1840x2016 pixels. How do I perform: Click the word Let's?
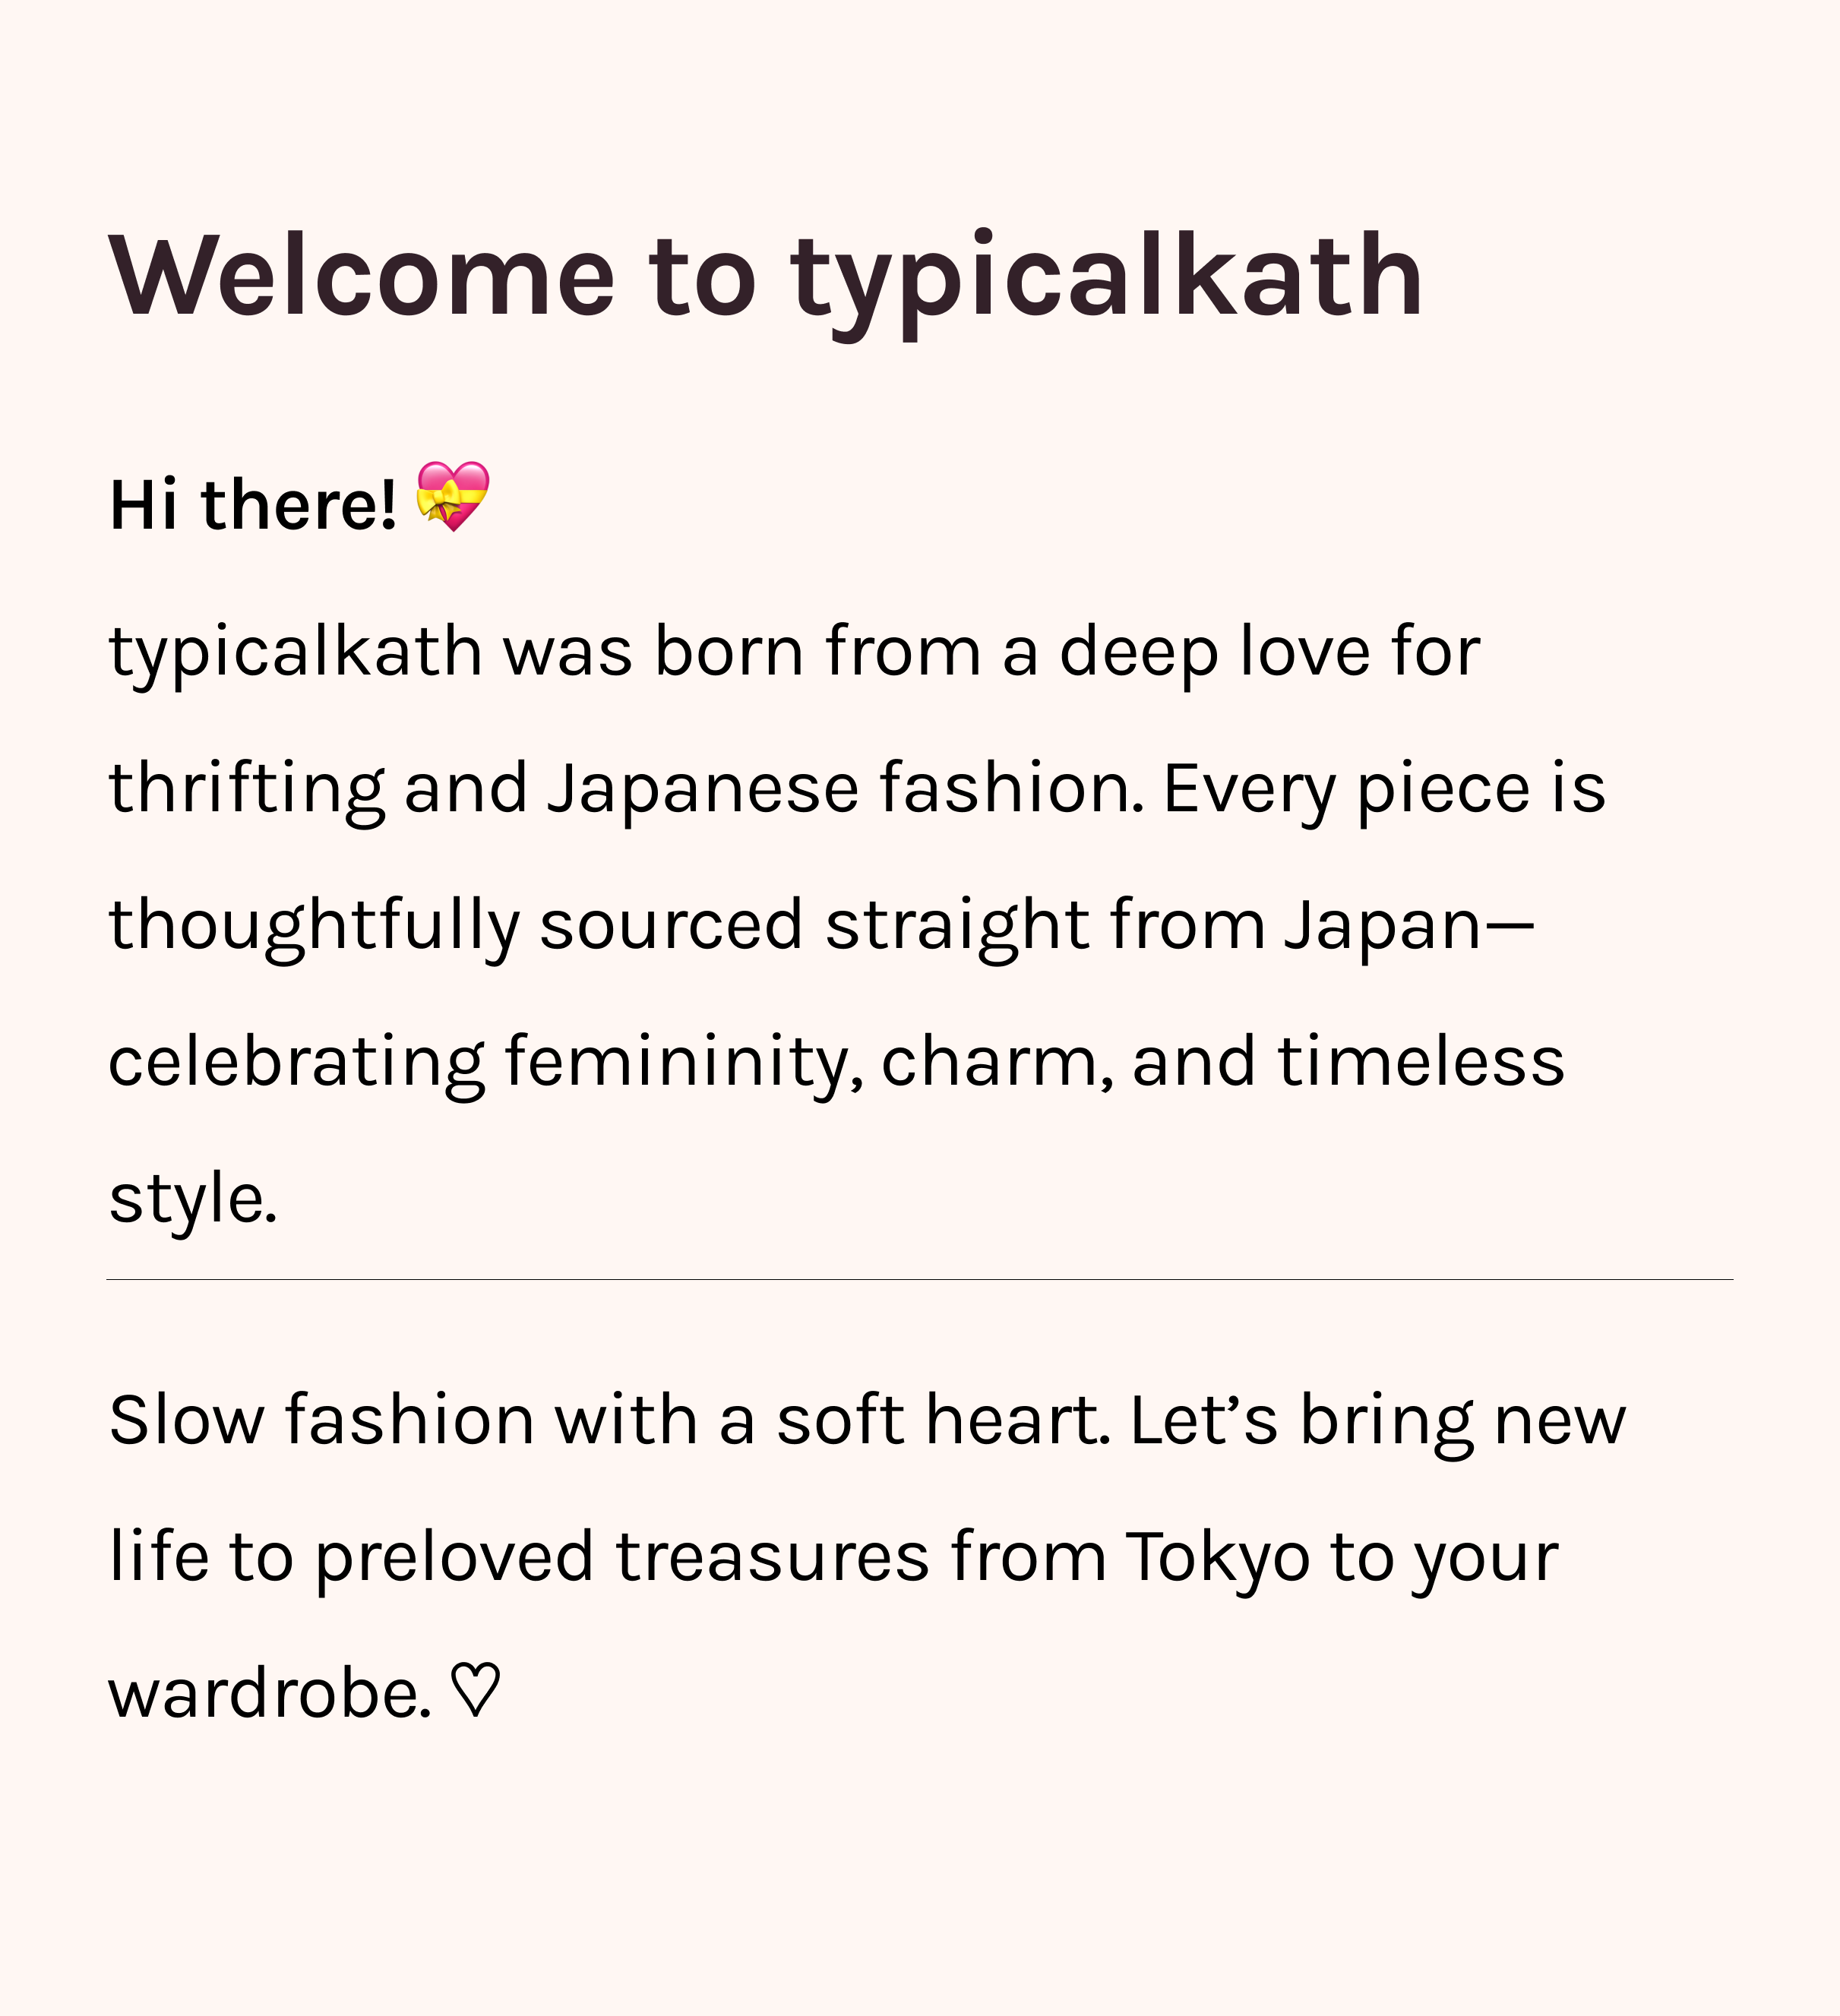pyautogui.click(x=1204, y=1420)
